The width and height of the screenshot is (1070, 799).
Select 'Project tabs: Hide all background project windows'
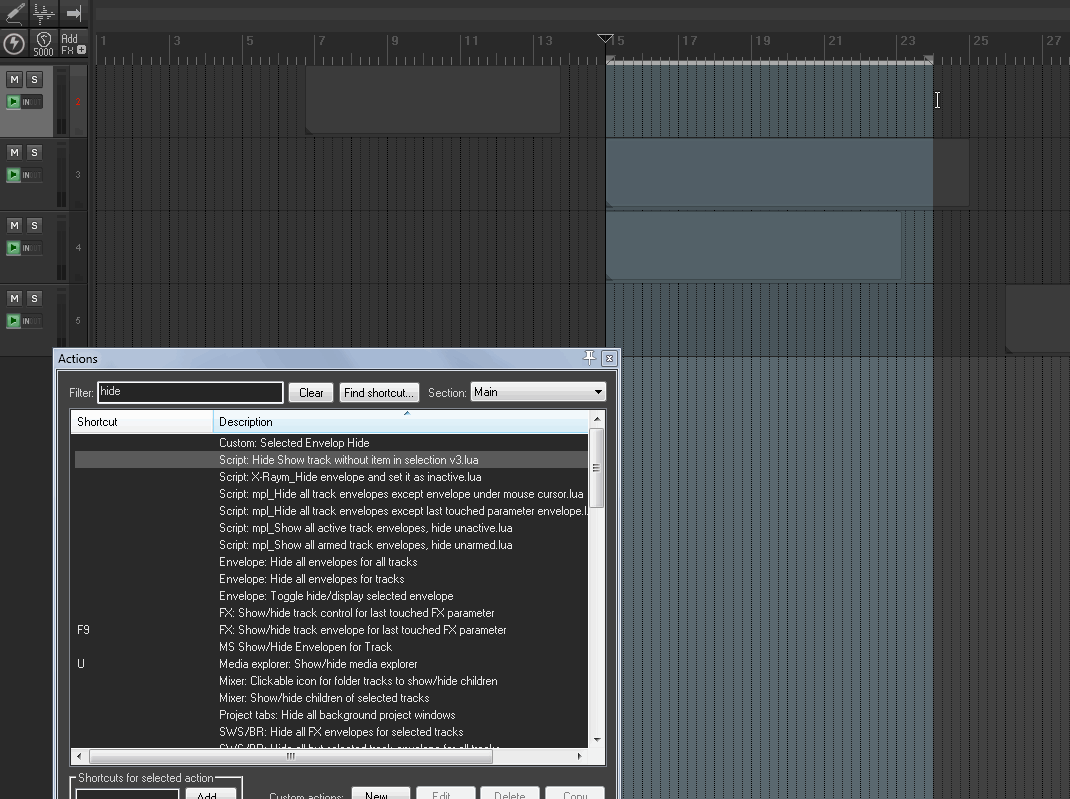(x=331, y=715)
